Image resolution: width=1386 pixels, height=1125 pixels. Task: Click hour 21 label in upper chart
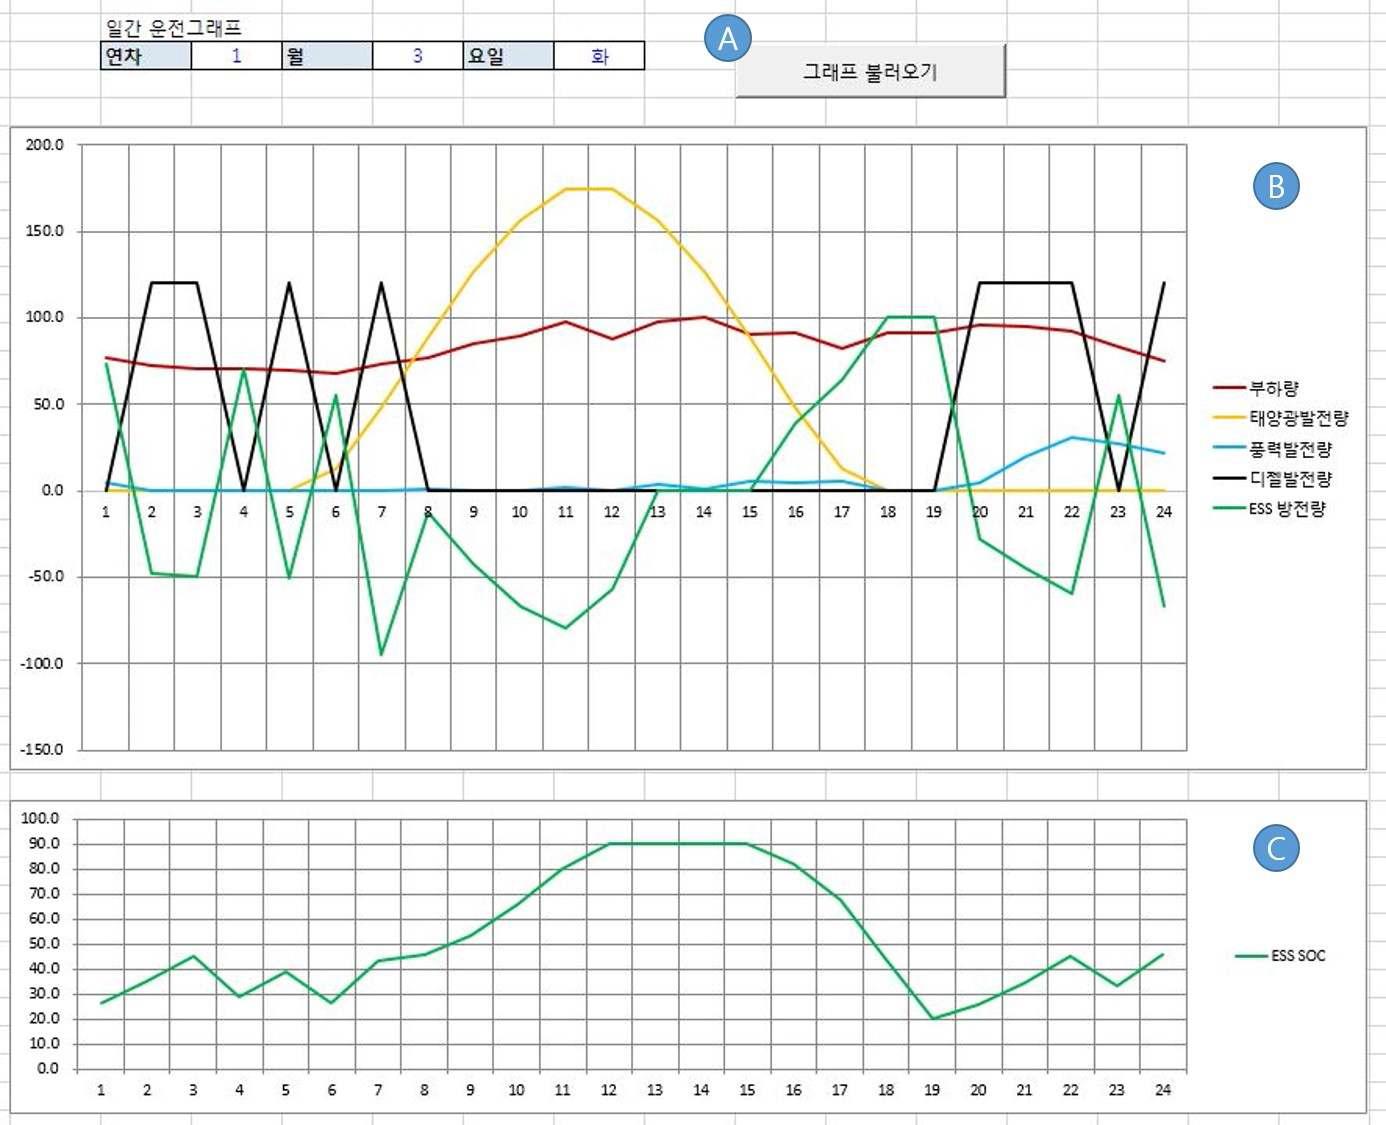pos(1025,512)
